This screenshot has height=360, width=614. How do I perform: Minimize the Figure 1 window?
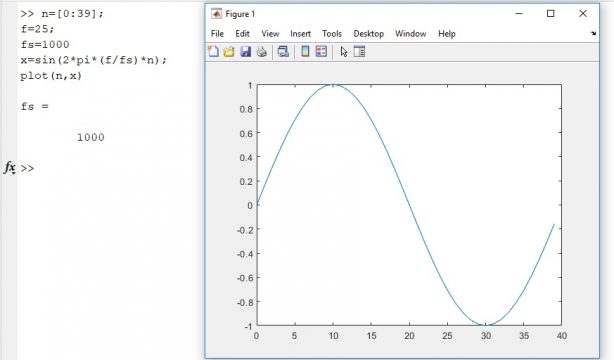coord(519,14)
